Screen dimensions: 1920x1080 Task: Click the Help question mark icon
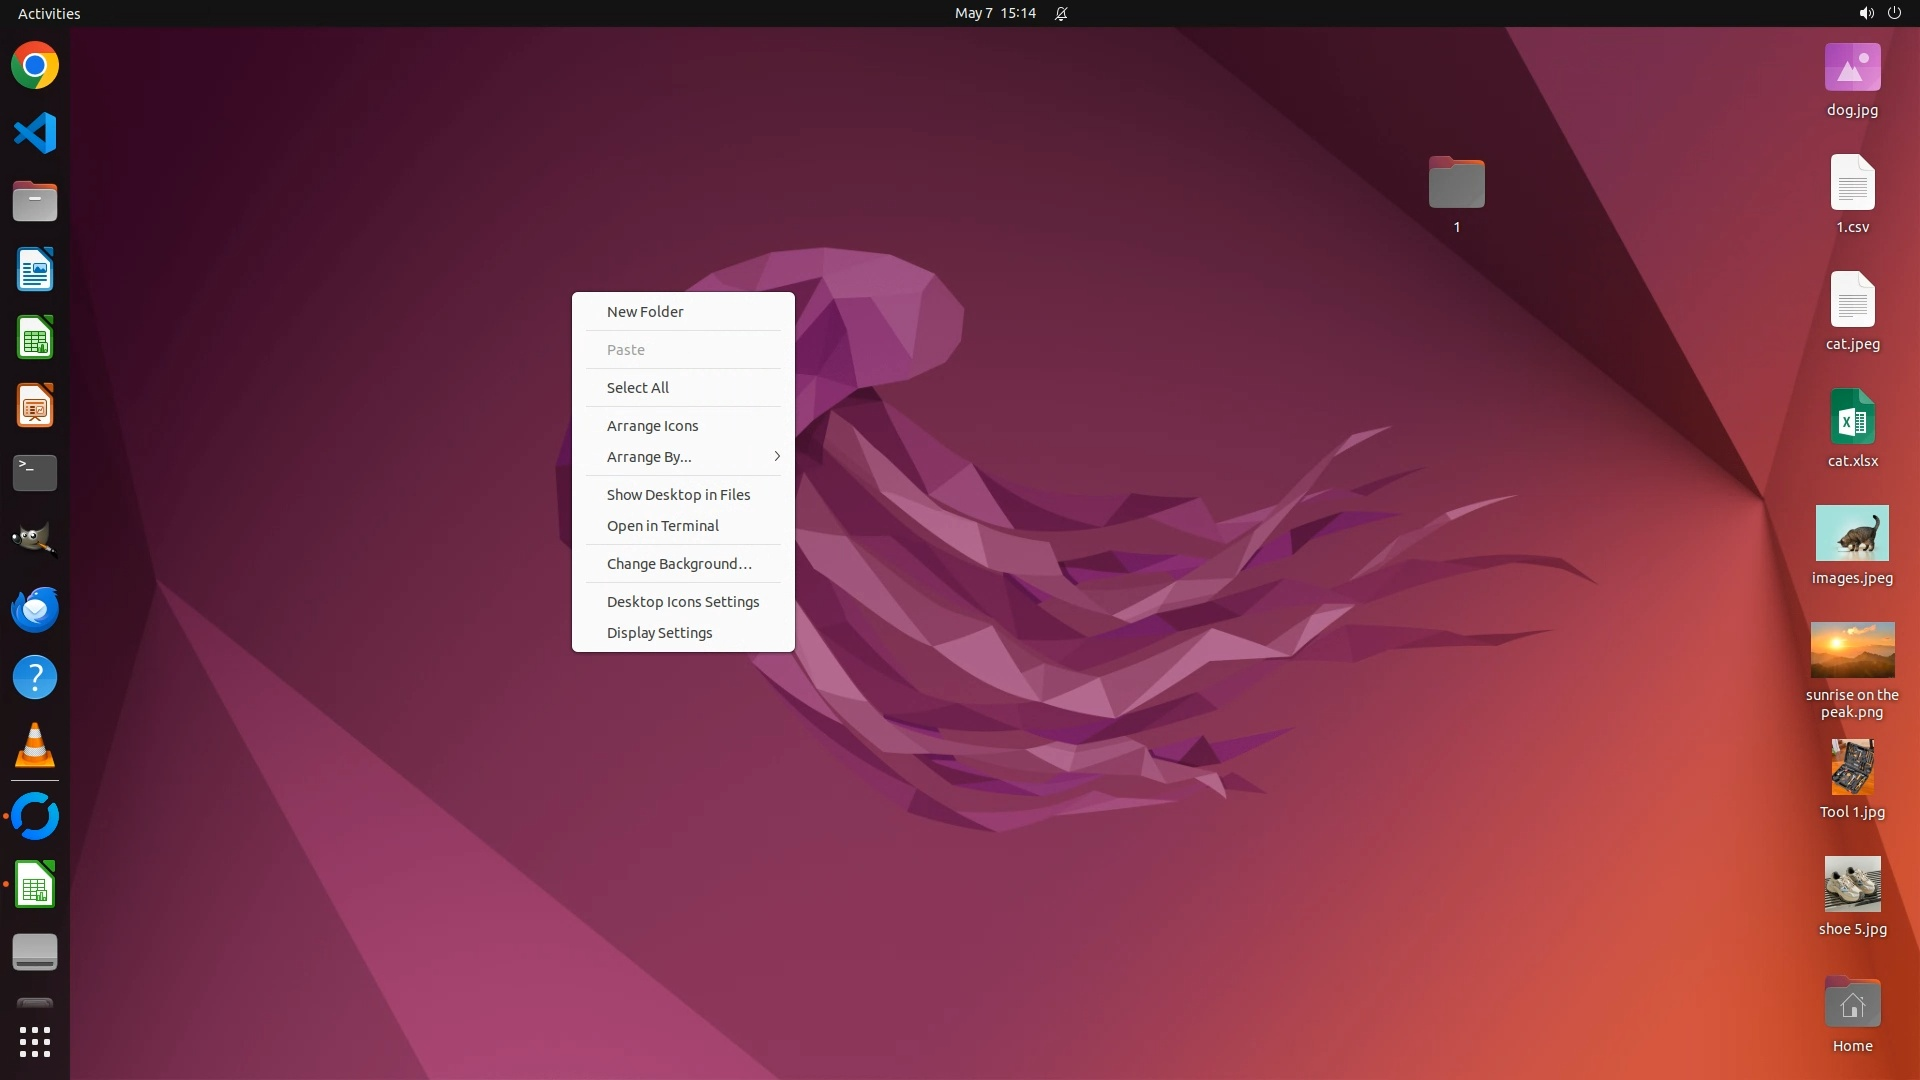(35, 678)
